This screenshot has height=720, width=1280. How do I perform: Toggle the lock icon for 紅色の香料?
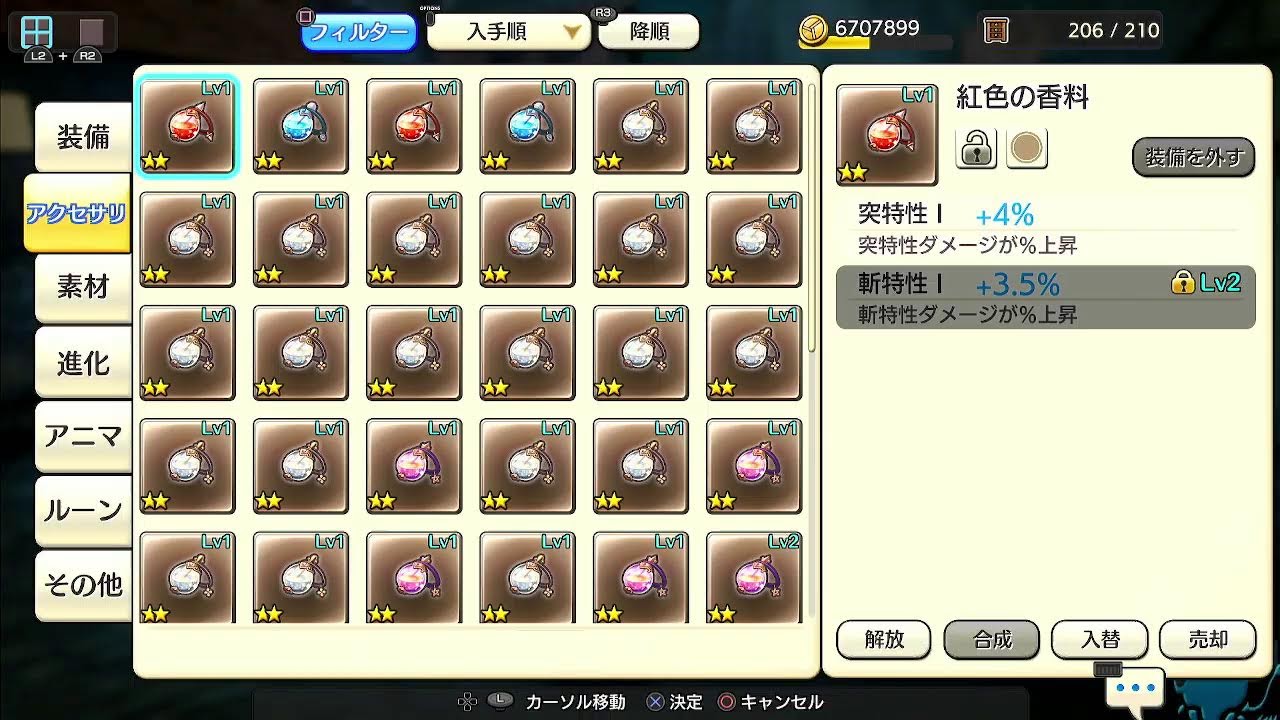coord(976,149)
